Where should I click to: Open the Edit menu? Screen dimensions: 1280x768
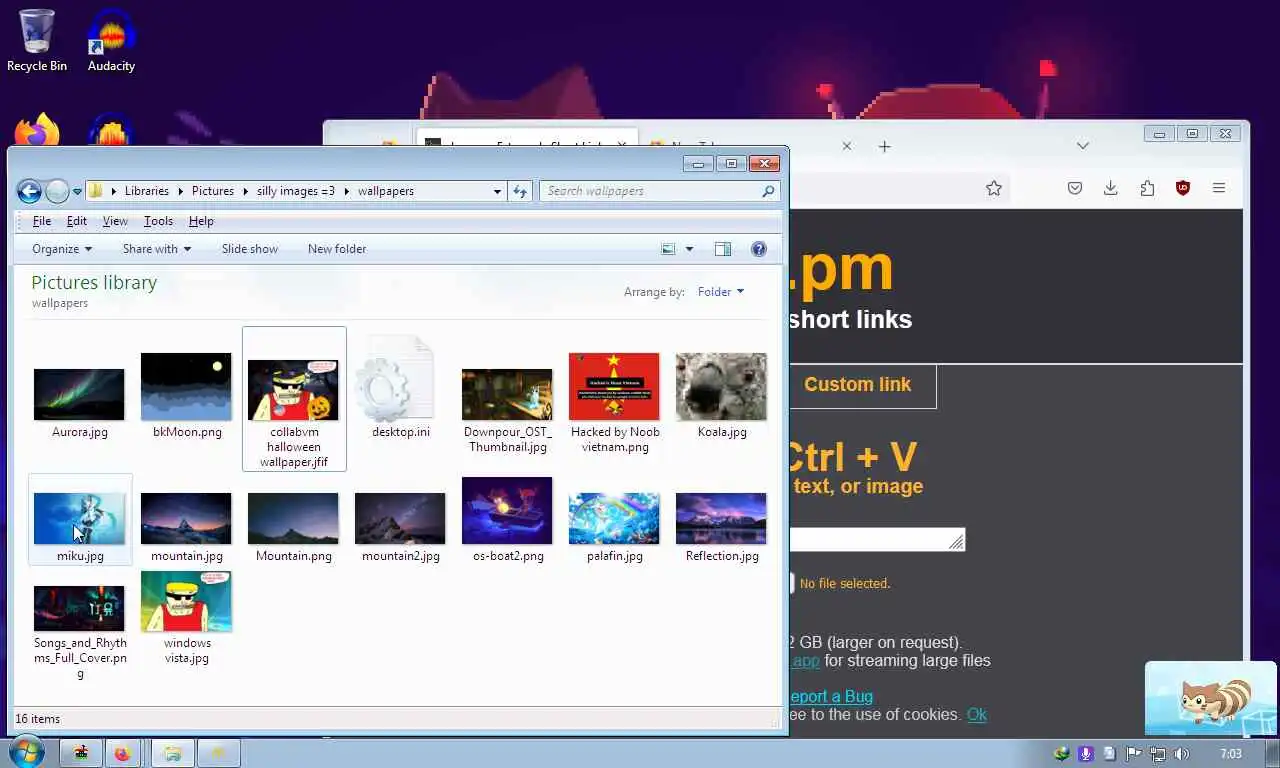point(77,221)
